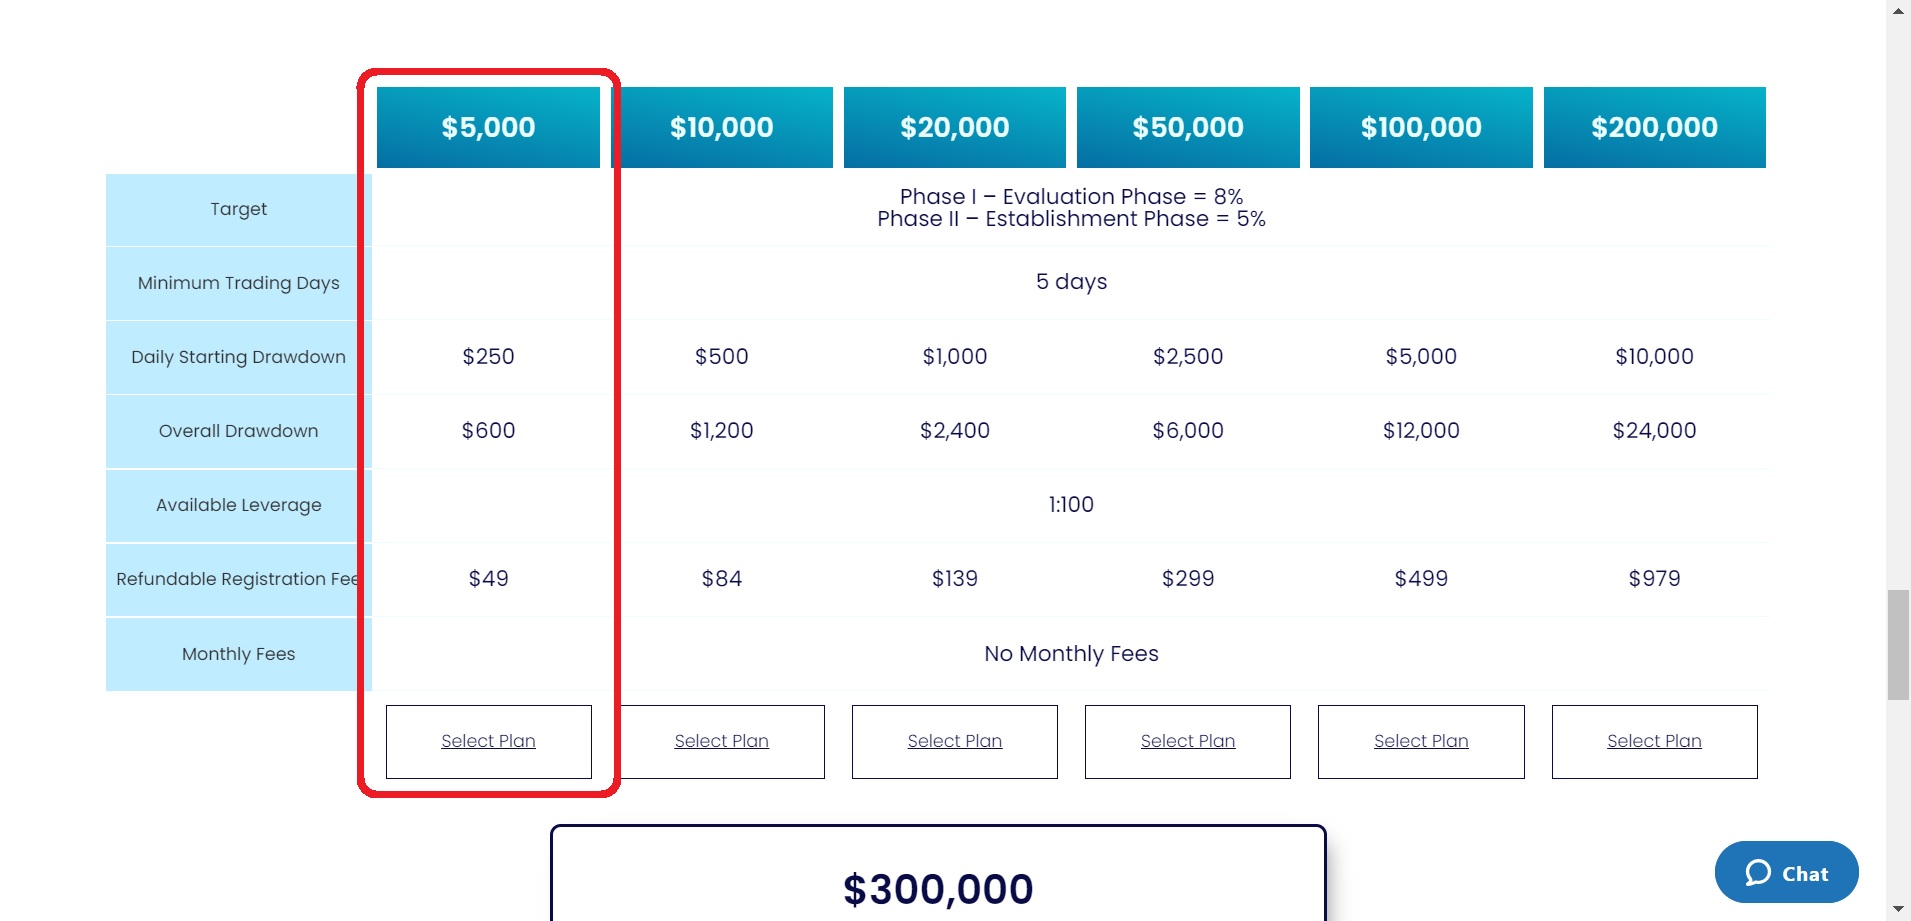This screenshot has height=921, width=1911.
Task: Select the $5,000 account header
Action: (488, 127)
